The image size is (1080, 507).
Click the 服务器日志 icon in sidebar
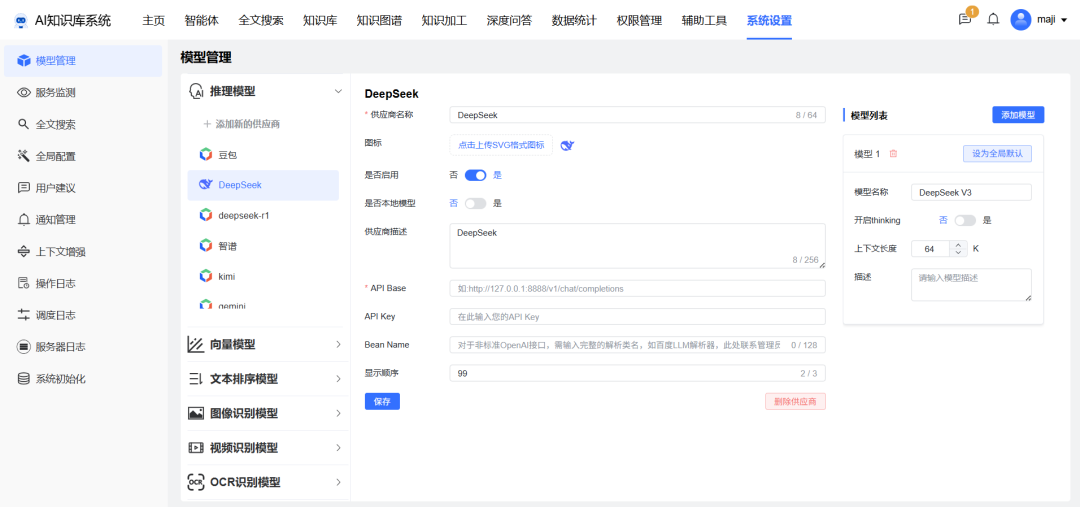click(x=24, y=346)
